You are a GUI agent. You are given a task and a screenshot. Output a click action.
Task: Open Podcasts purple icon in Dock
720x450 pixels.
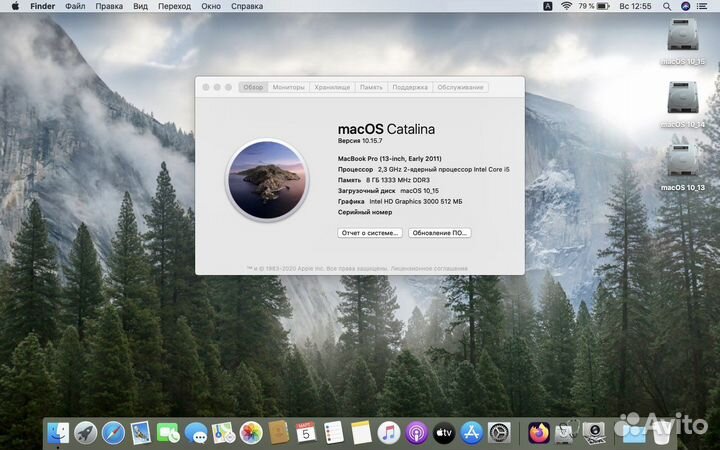[416, 433]
